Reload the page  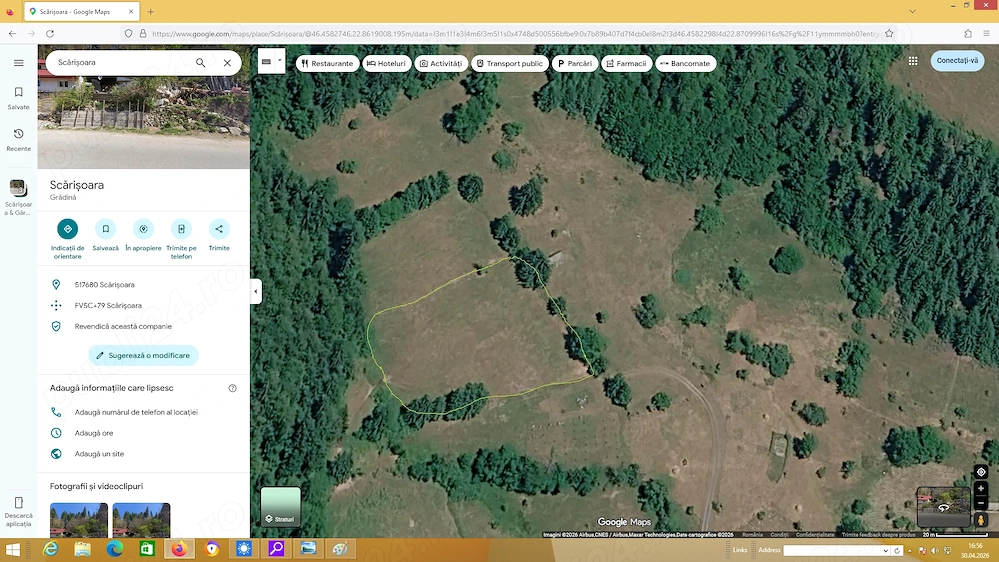click(50, 33)
